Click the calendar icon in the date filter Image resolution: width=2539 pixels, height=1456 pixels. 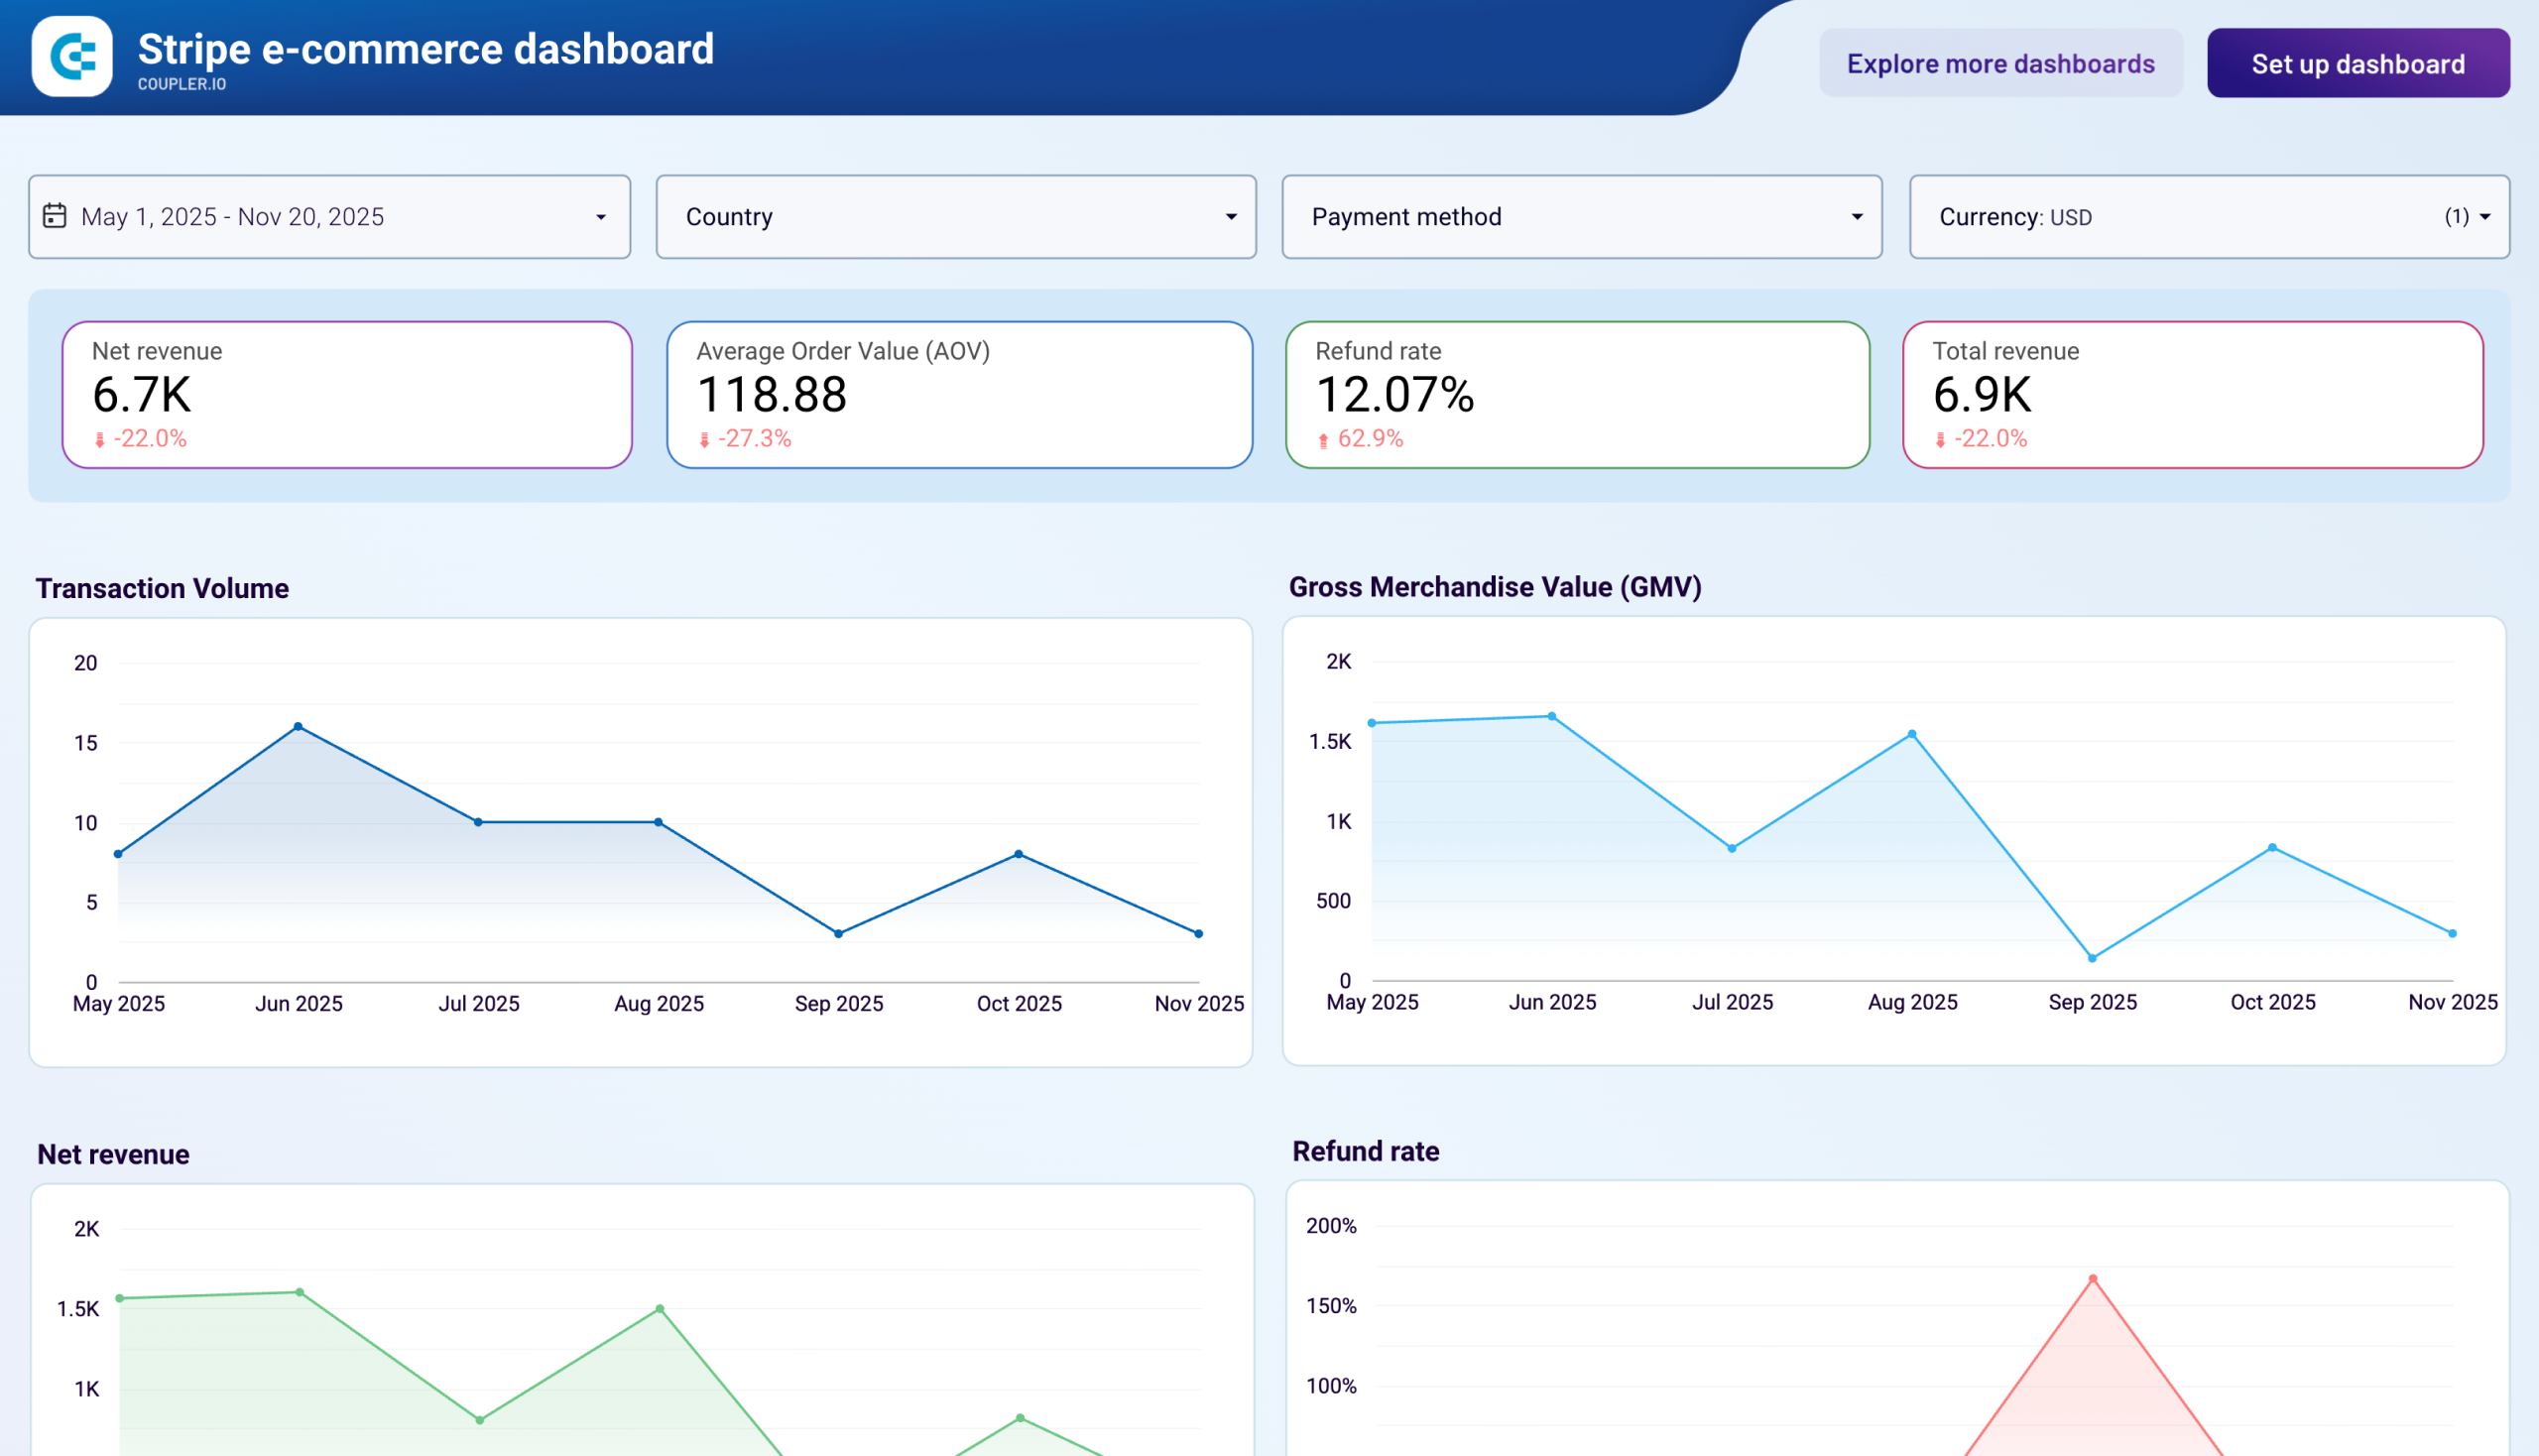click(56, 216)
